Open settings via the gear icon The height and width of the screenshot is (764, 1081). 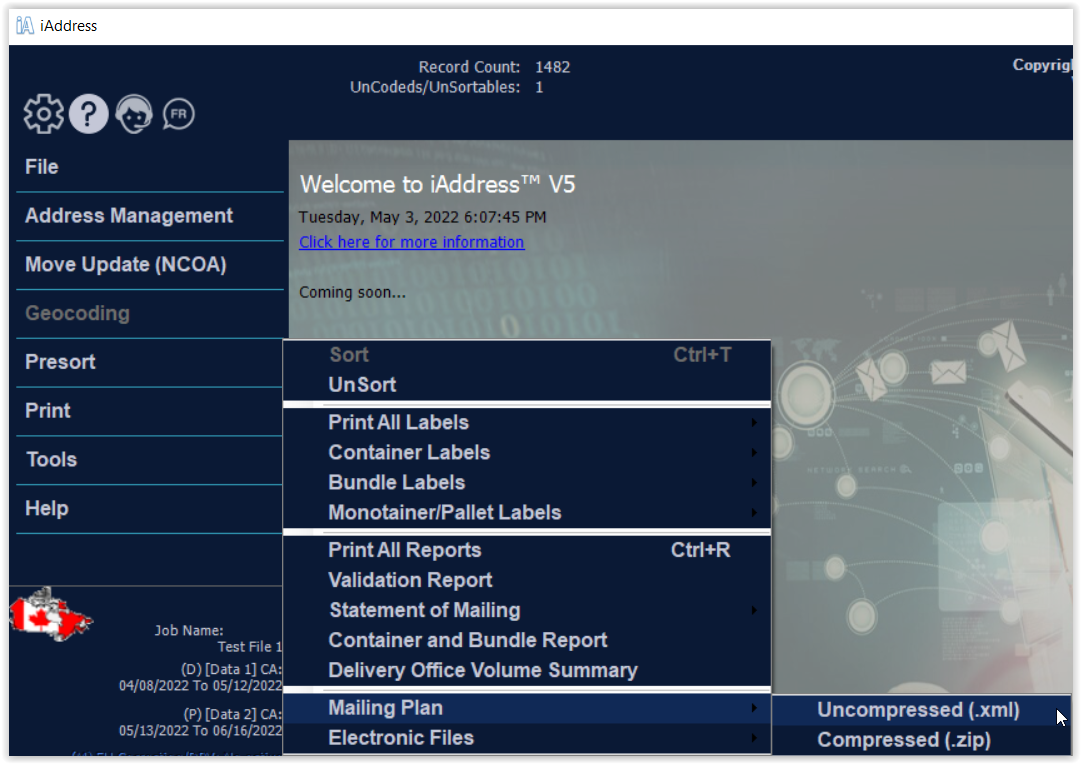(43, 114)
